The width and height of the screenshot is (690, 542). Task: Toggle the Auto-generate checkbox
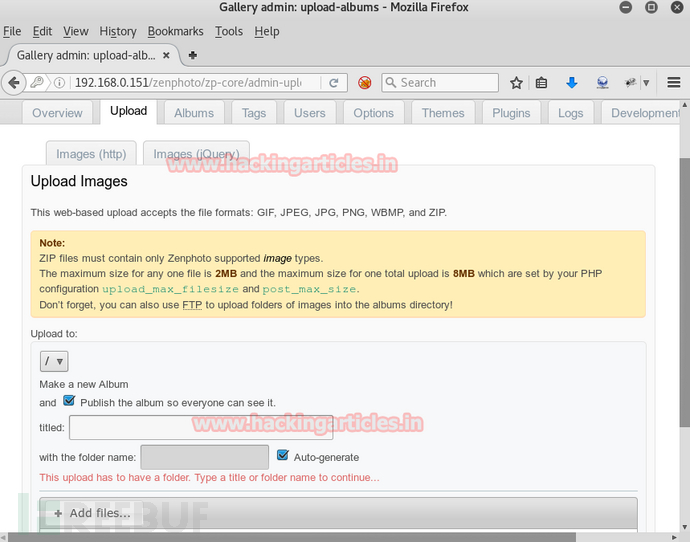pos(283,455)
